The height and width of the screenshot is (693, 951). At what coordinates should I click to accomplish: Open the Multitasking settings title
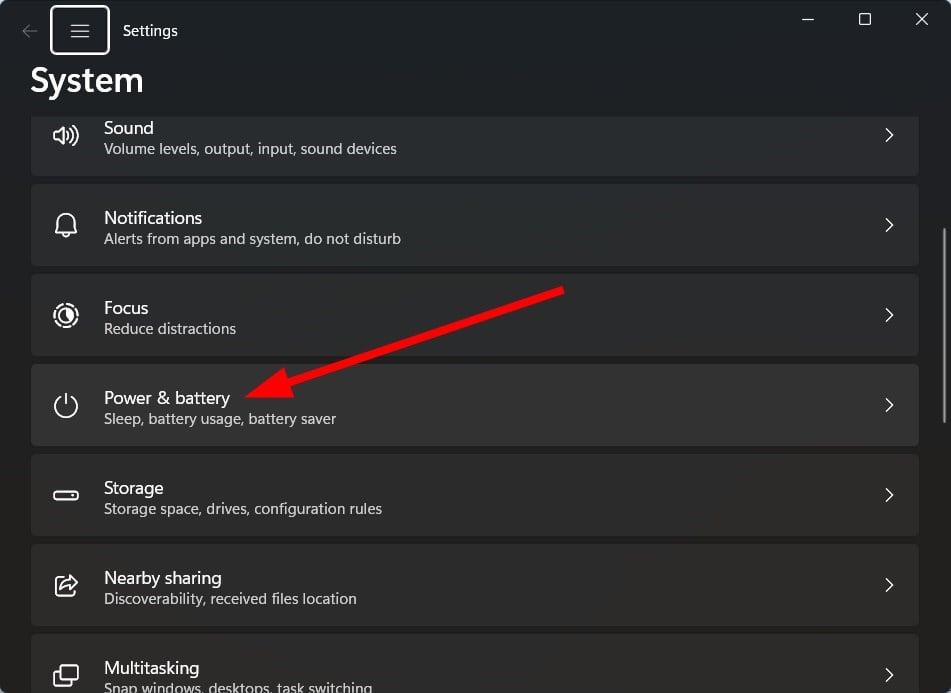[x=152, y=668]
